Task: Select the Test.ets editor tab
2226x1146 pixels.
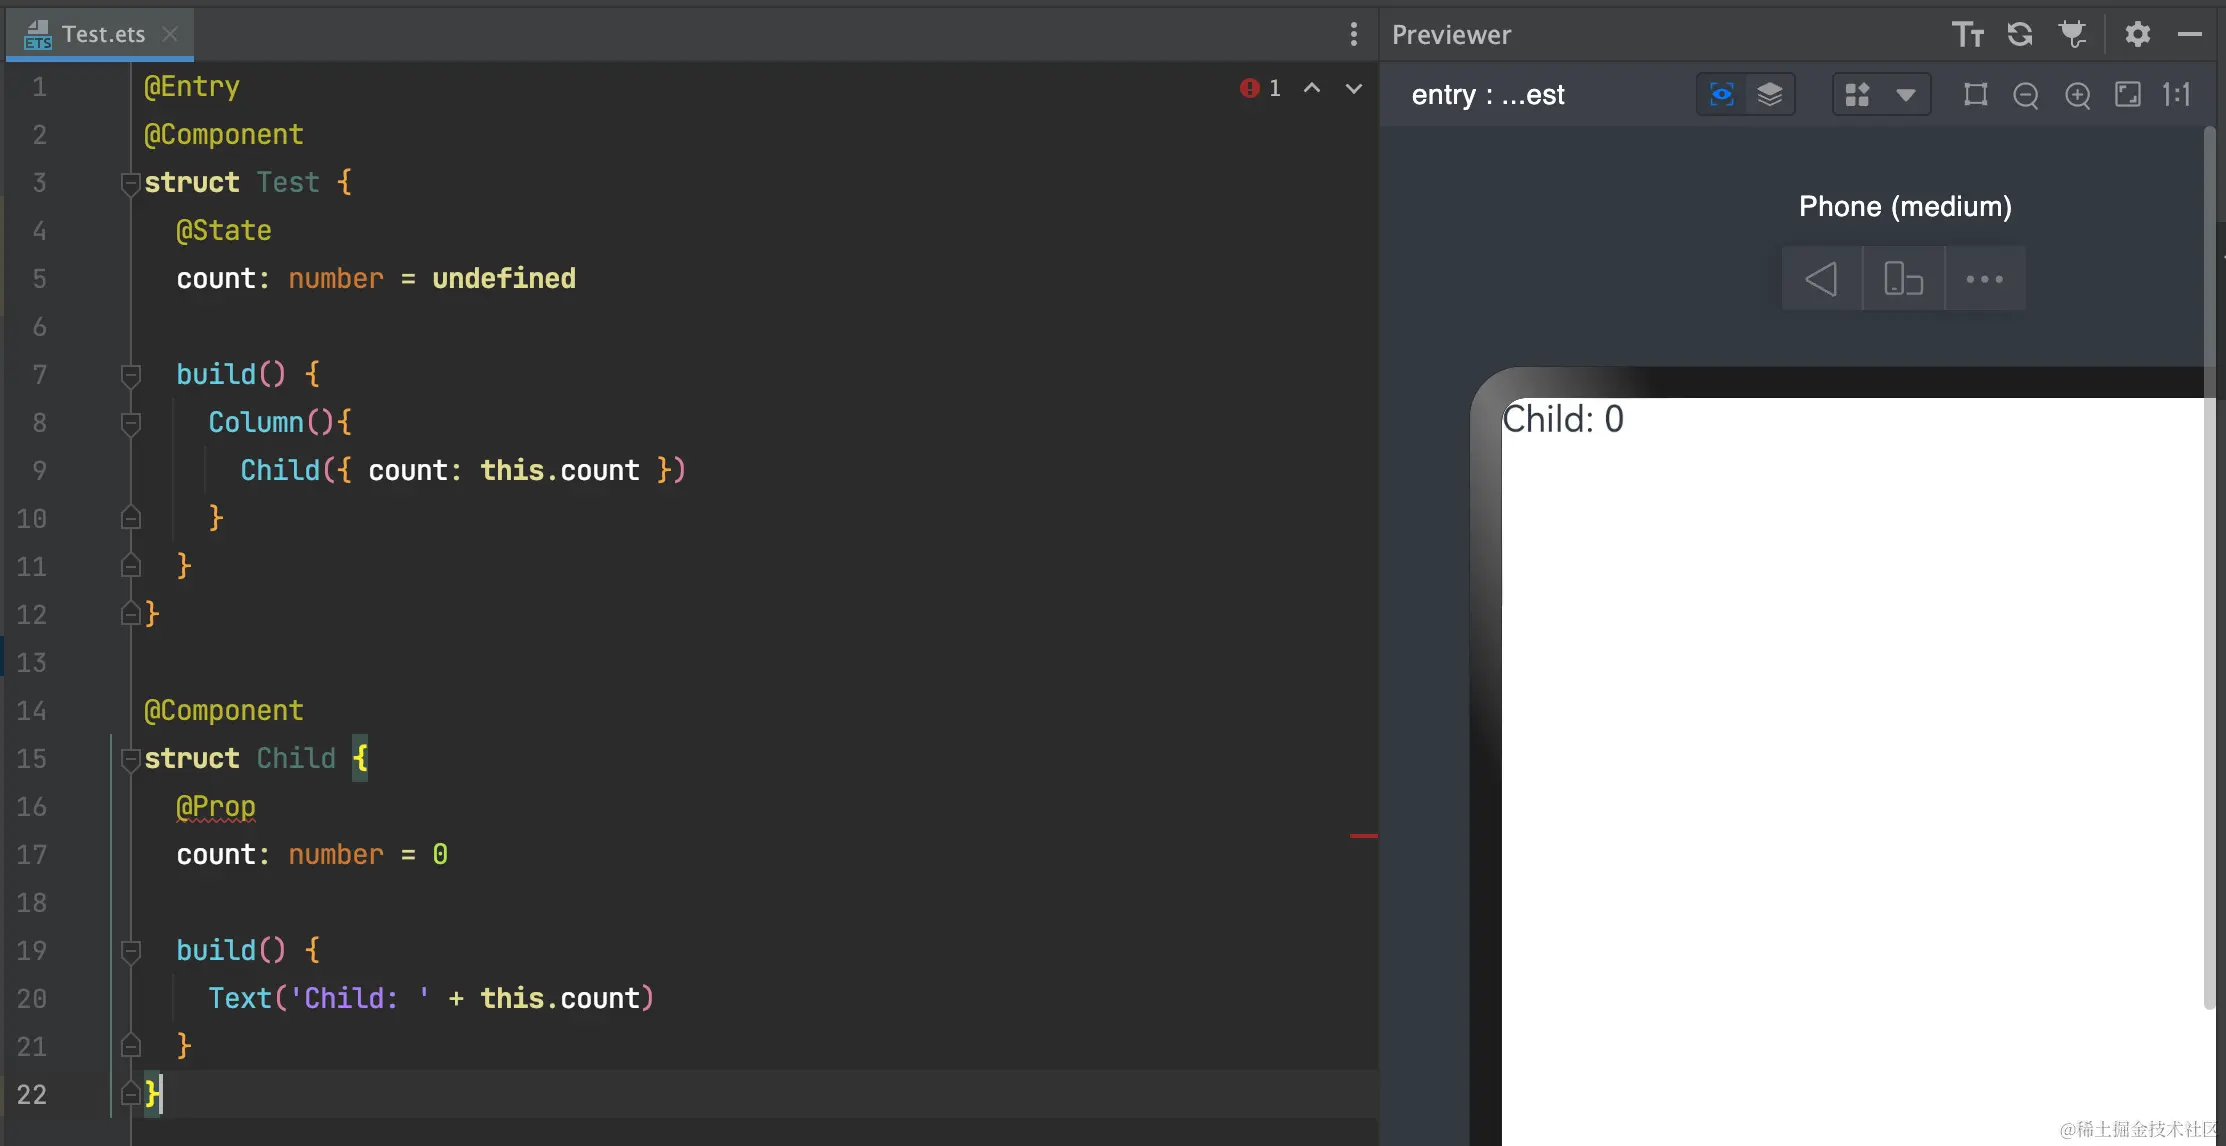Action: [102, 35]
